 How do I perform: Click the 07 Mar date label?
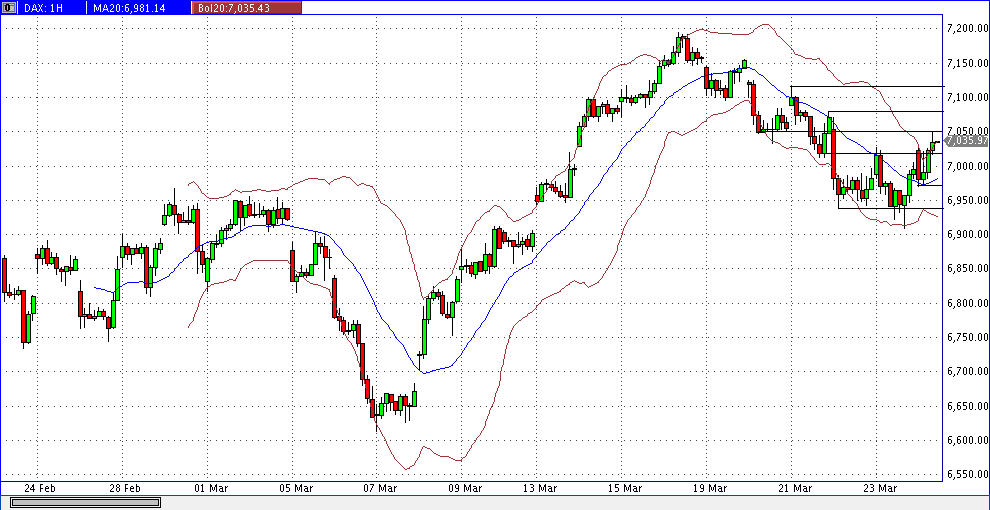click(x=379, y=488)
